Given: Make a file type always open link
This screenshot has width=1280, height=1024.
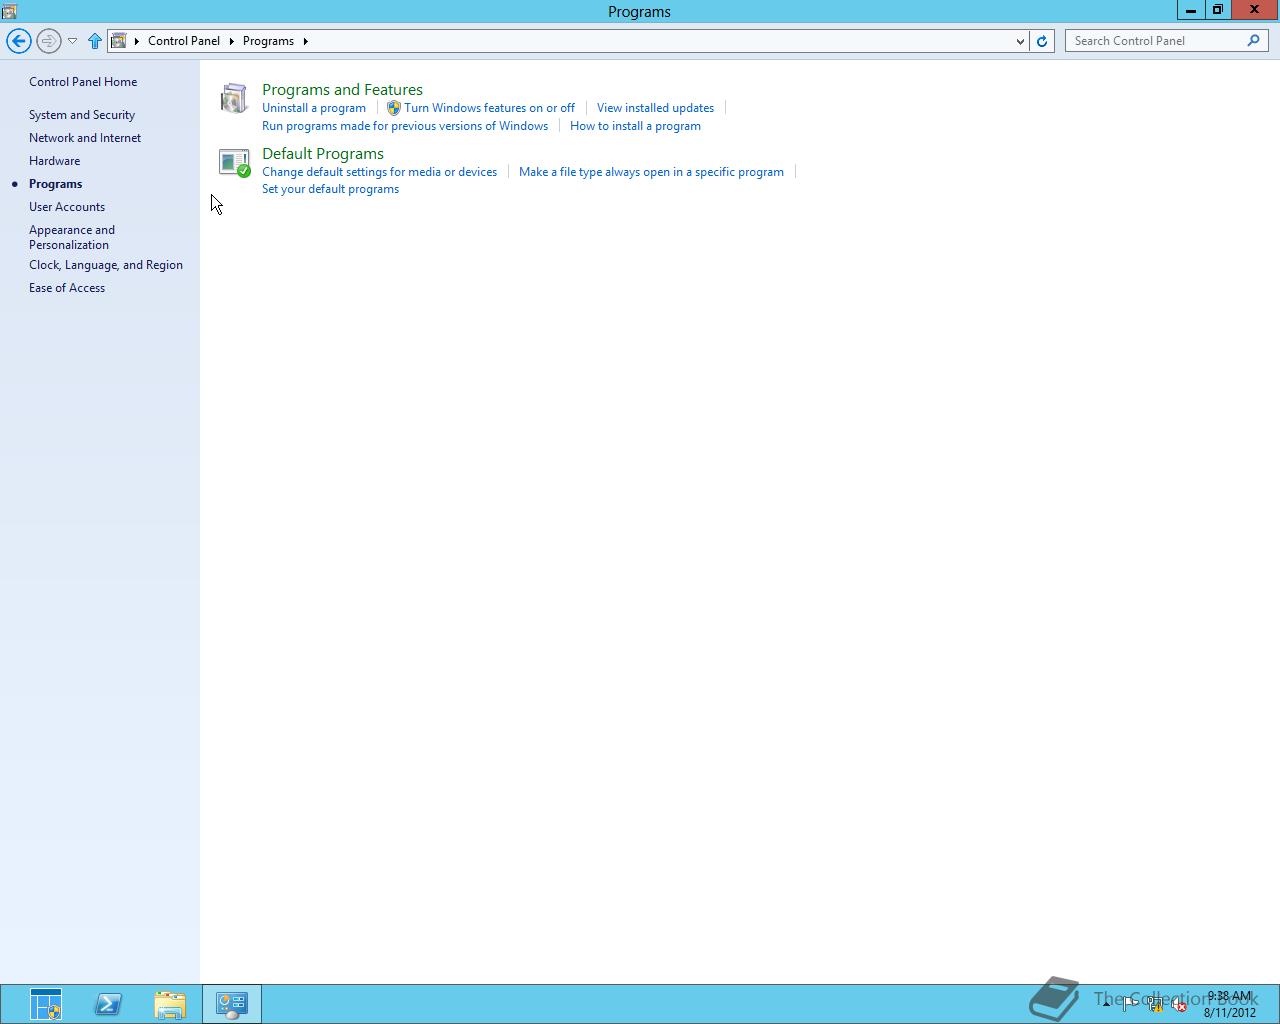Looking at the screenshot, I should click(x=651, y=172).
